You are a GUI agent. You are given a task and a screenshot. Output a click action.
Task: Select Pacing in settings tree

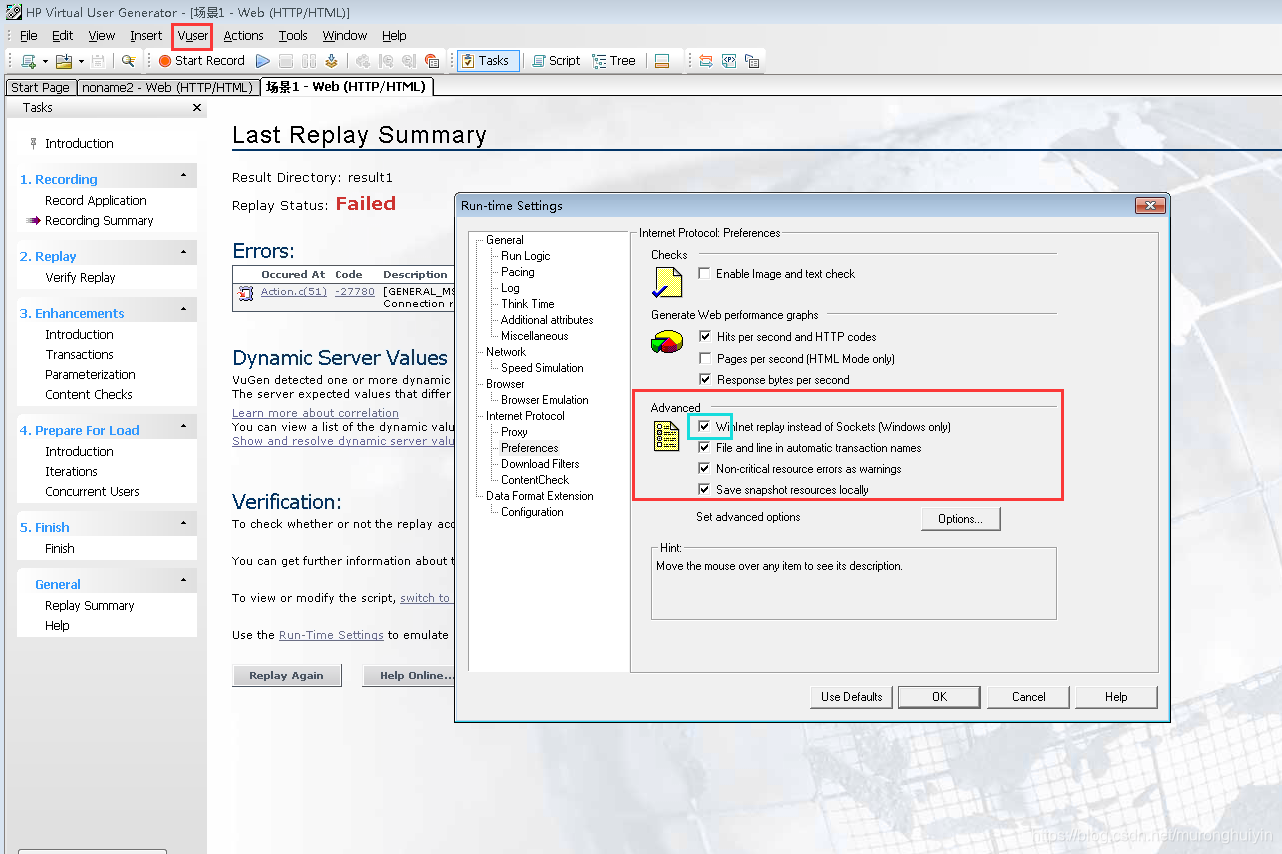point(517,272)
